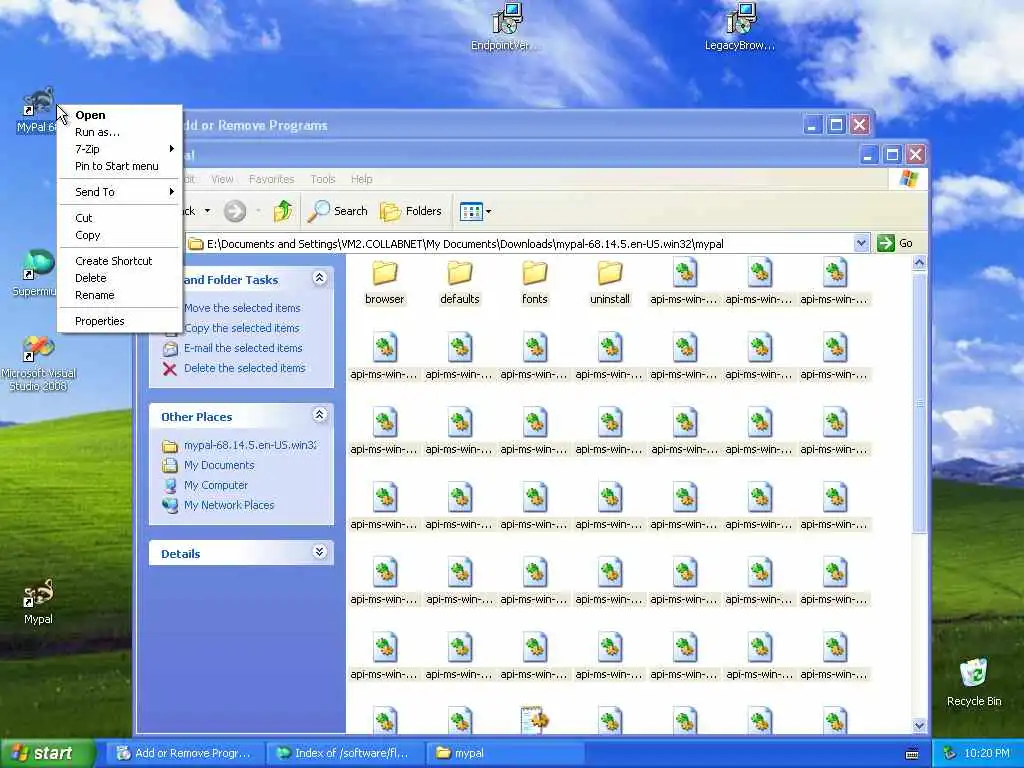Open the MyPal desktop shortcut via Open
Viewport: 1024px width, 768px height.
(x=90, y=115)
